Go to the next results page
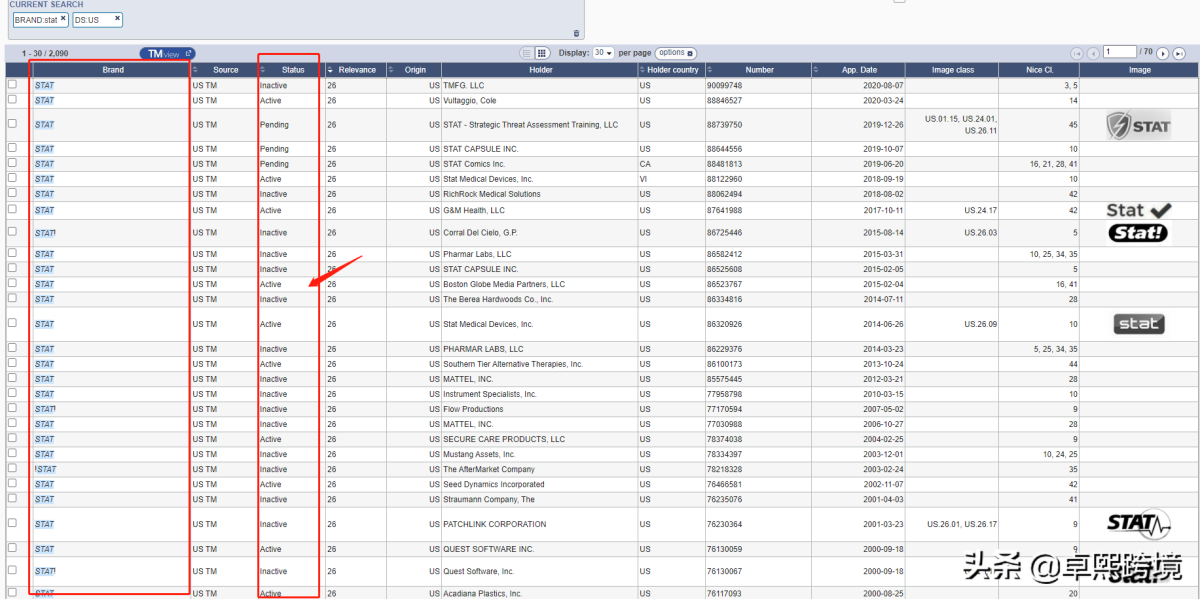The image size is (1200, 599). (1163, 53)
